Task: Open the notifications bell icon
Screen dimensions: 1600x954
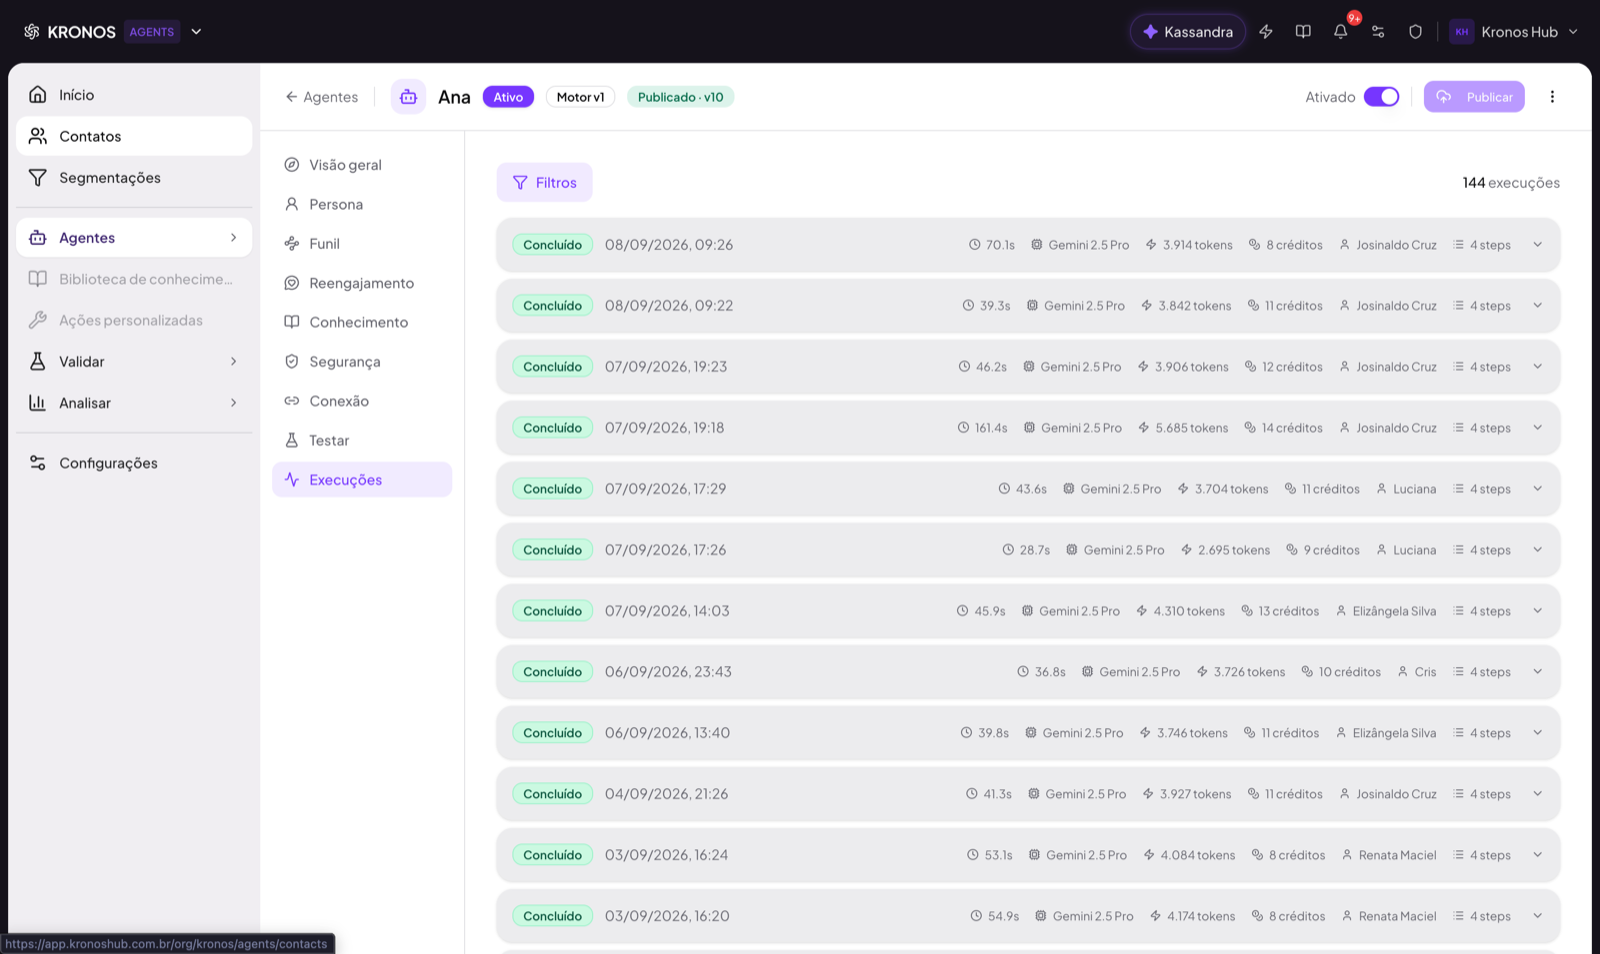Action: click(x=1340, y=32)
